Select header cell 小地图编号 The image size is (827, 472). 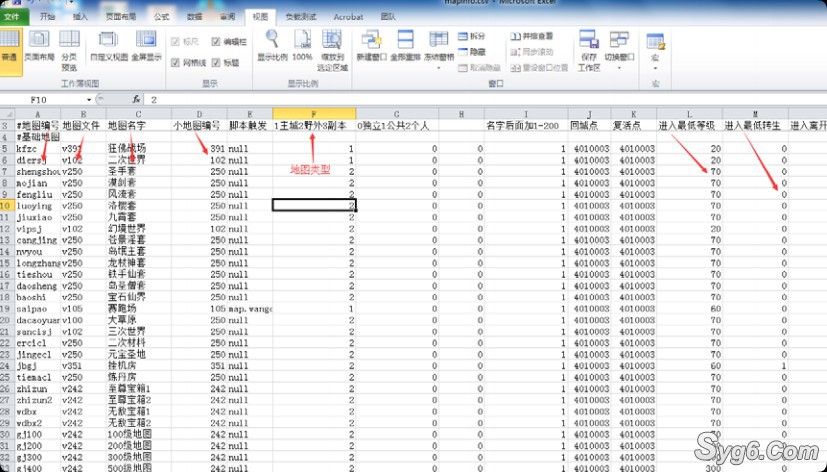199,126
